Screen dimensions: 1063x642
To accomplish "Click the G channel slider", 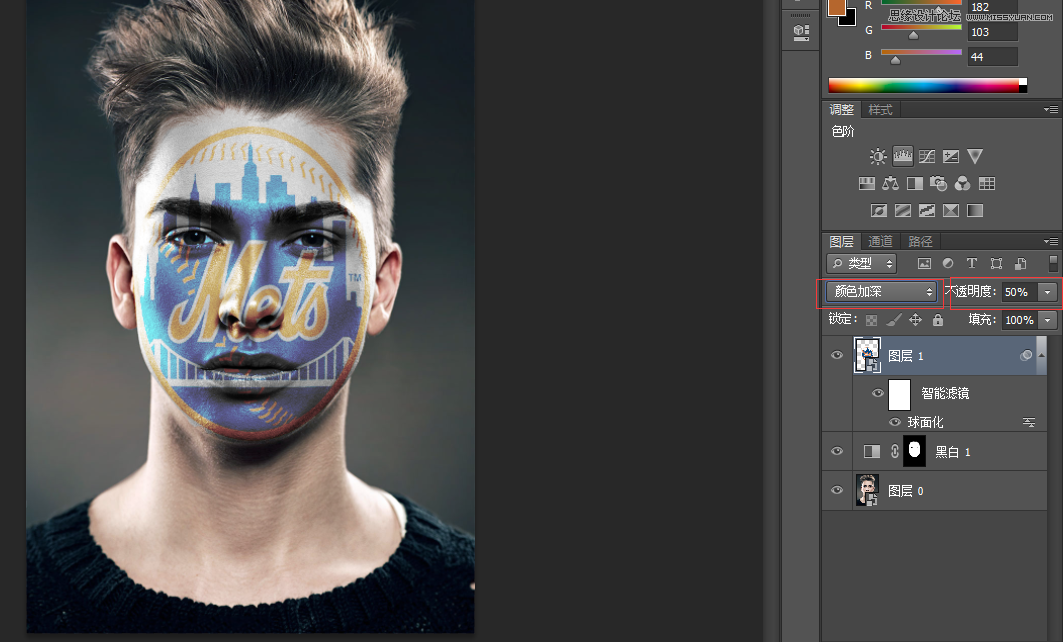I will 921,28.
